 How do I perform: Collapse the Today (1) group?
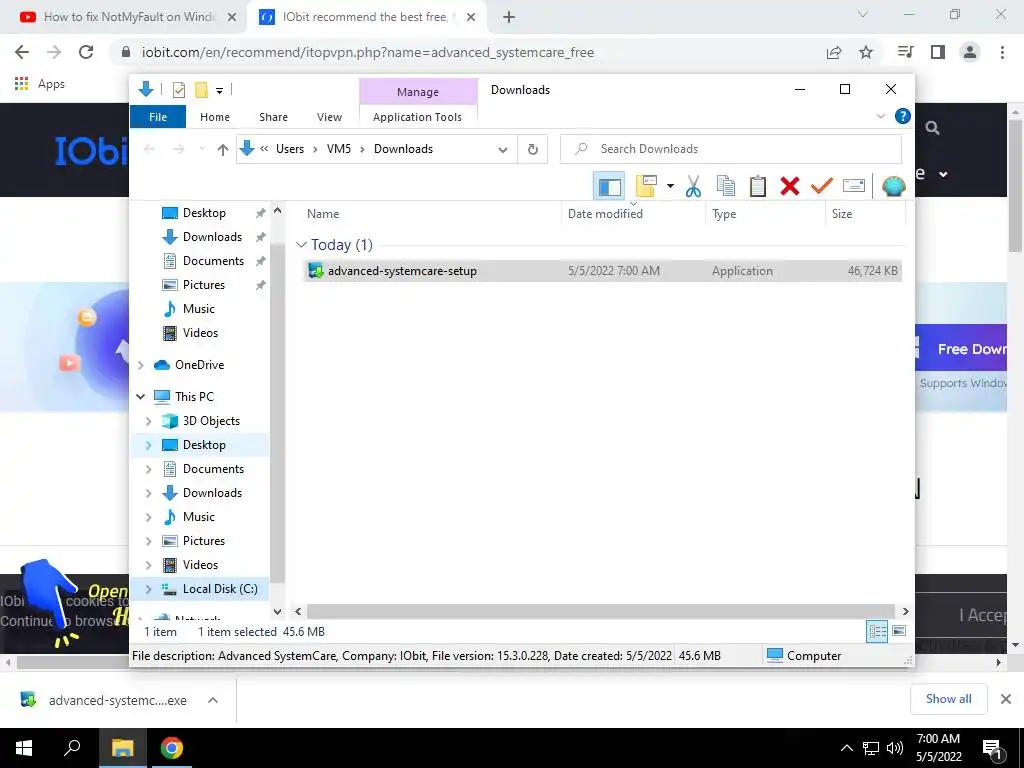tap(301, 245)
